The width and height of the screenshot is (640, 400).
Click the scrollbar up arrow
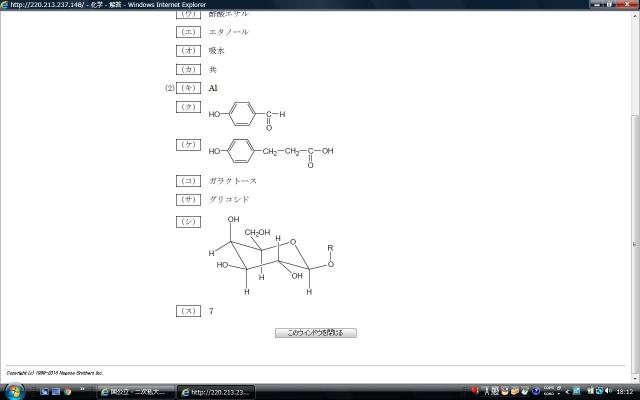click(x=636, y=16)
